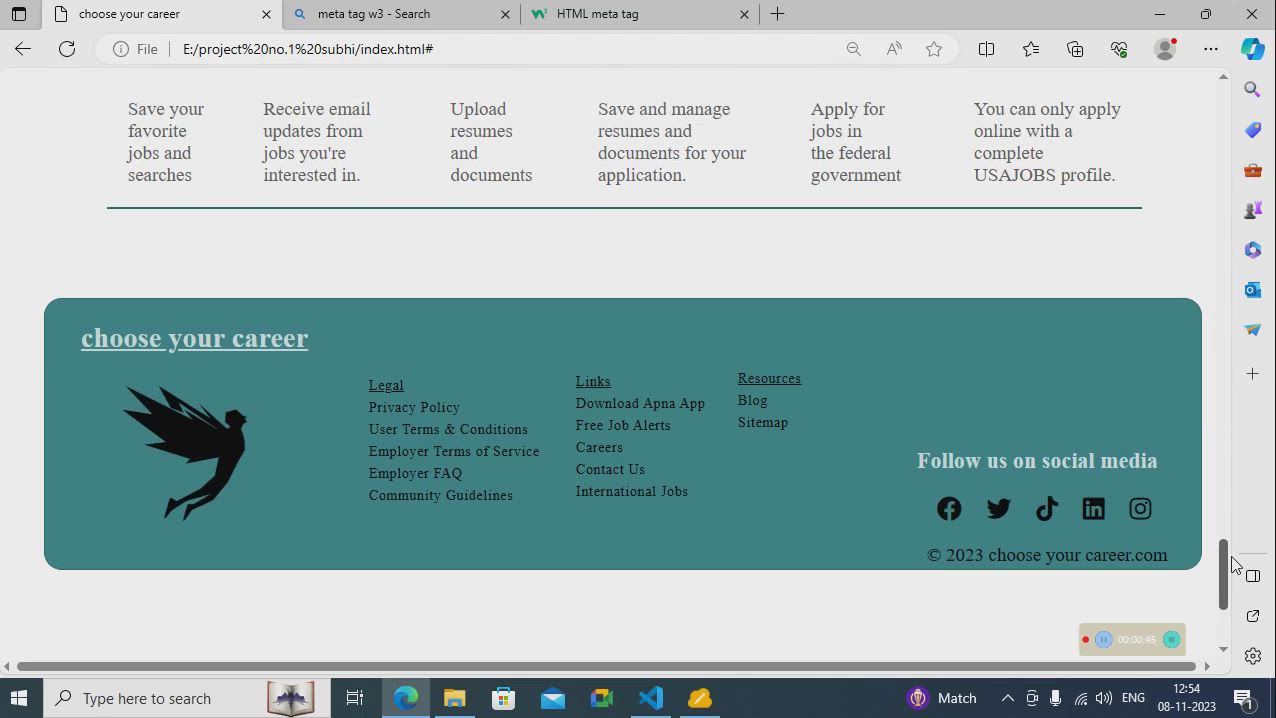Add a new app to the sidebar

[1252, 374]
